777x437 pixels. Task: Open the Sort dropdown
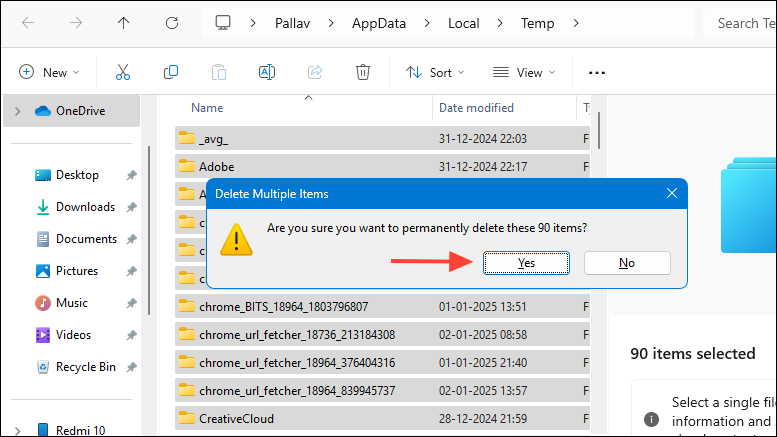point(435,72)
